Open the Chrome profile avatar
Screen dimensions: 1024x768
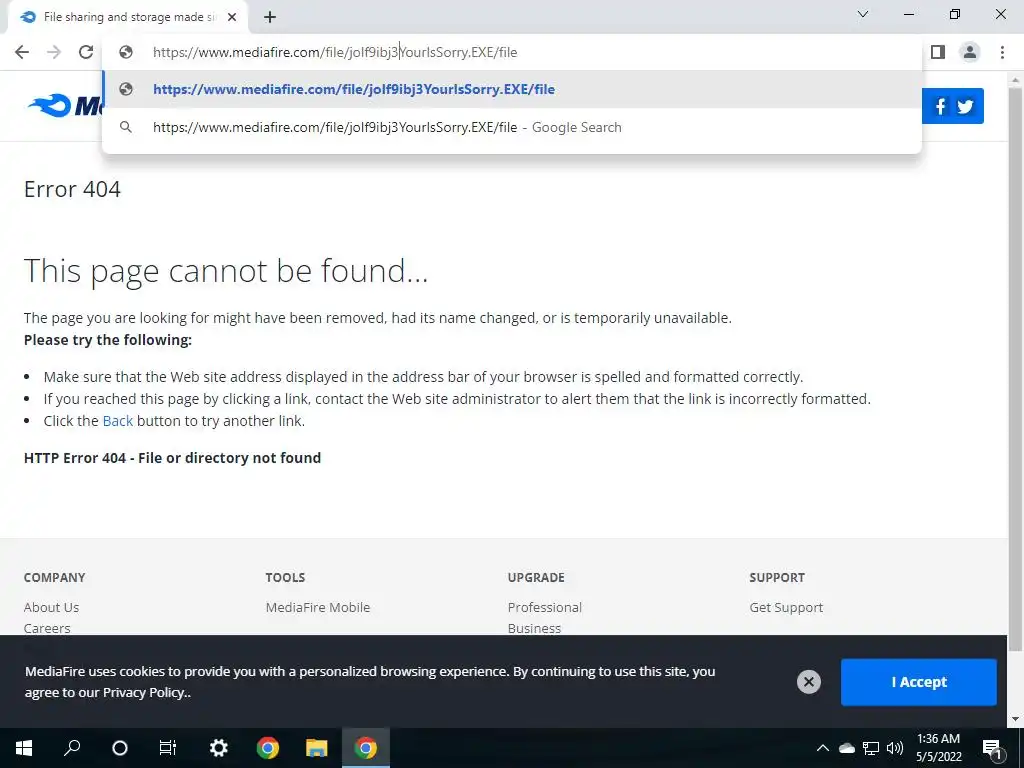point(970,52)
